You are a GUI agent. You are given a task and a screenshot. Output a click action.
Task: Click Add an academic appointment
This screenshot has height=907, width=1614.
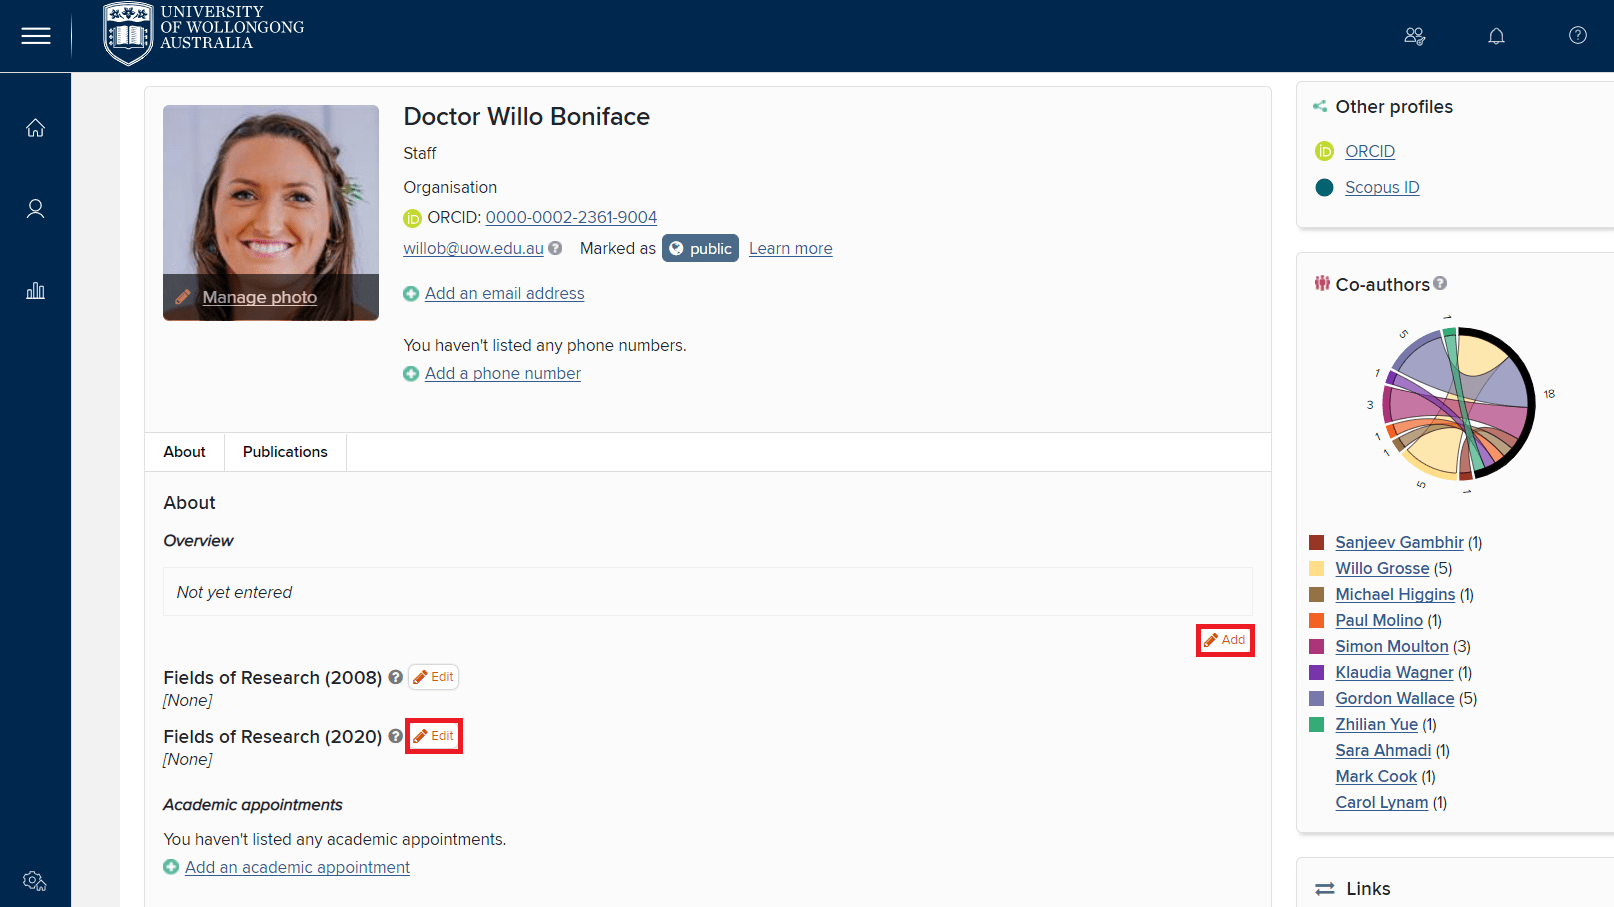coord(297,867)
